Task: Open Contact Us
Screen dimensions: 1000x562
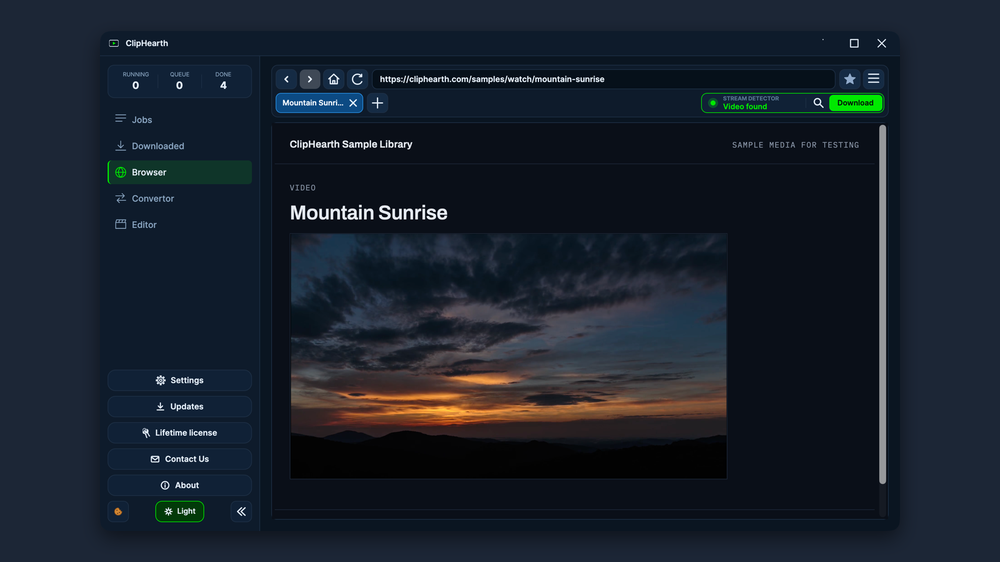Action: click(180, 459)
